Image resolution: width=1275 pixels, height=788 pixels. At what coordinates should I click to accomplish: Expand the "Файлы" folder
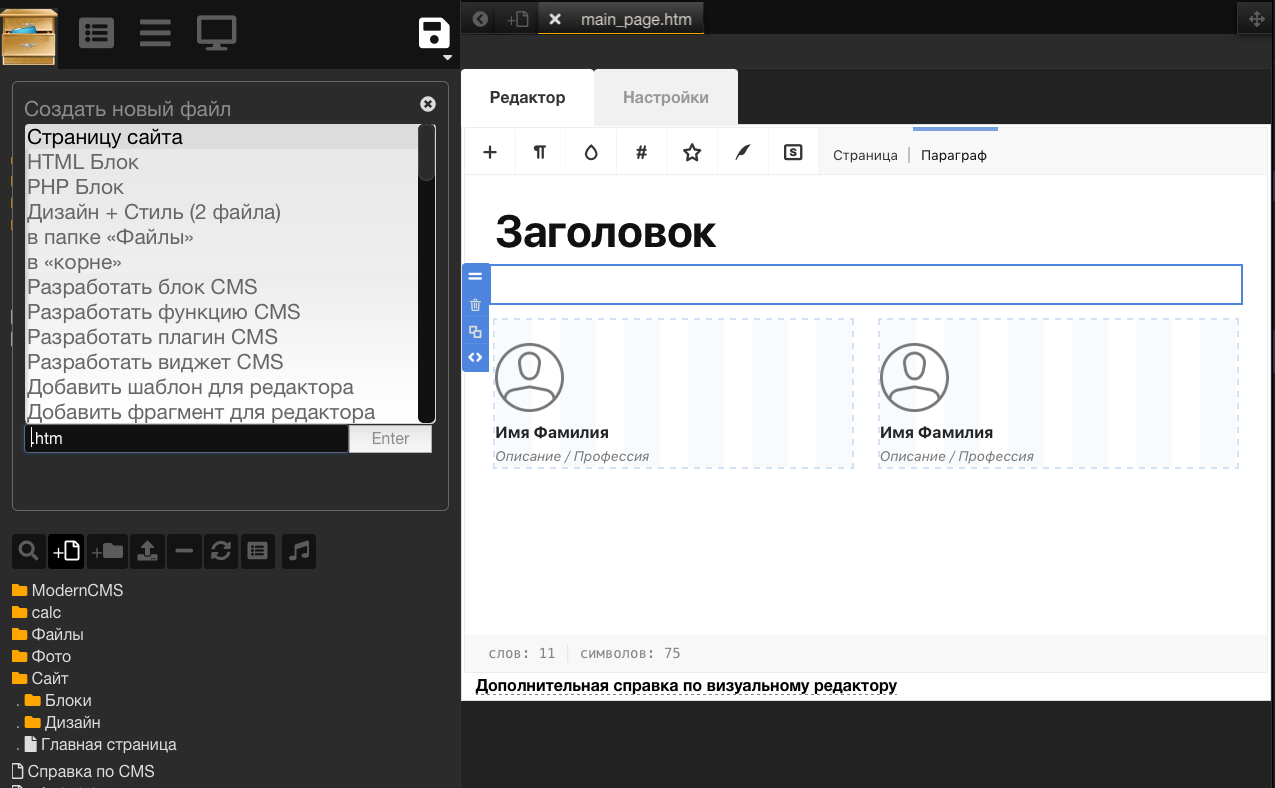coord(57,634)
